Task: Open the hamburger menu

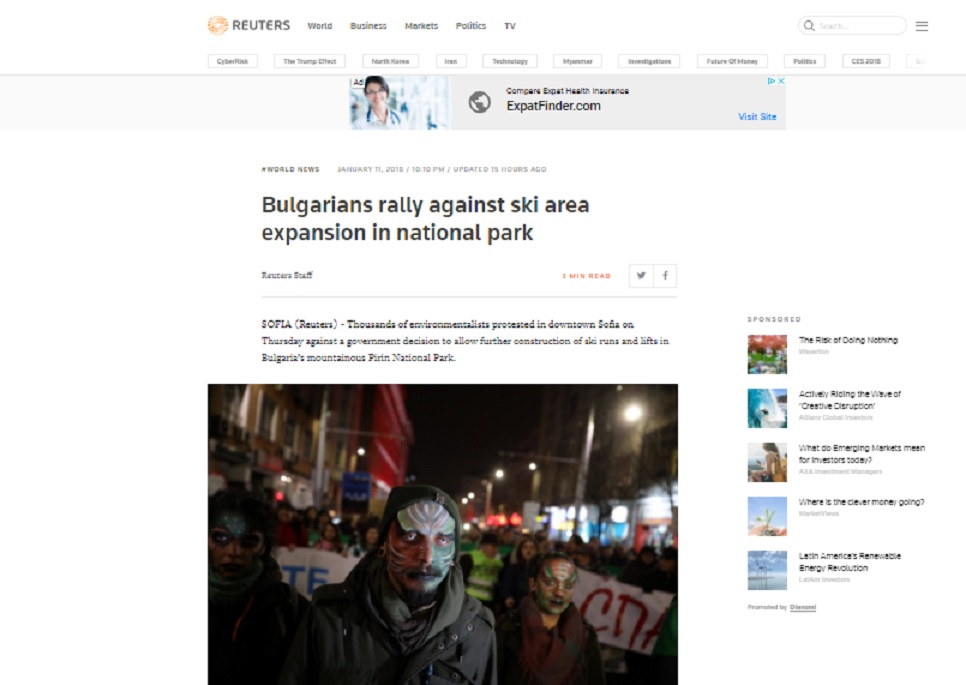Action: (922, 26)
